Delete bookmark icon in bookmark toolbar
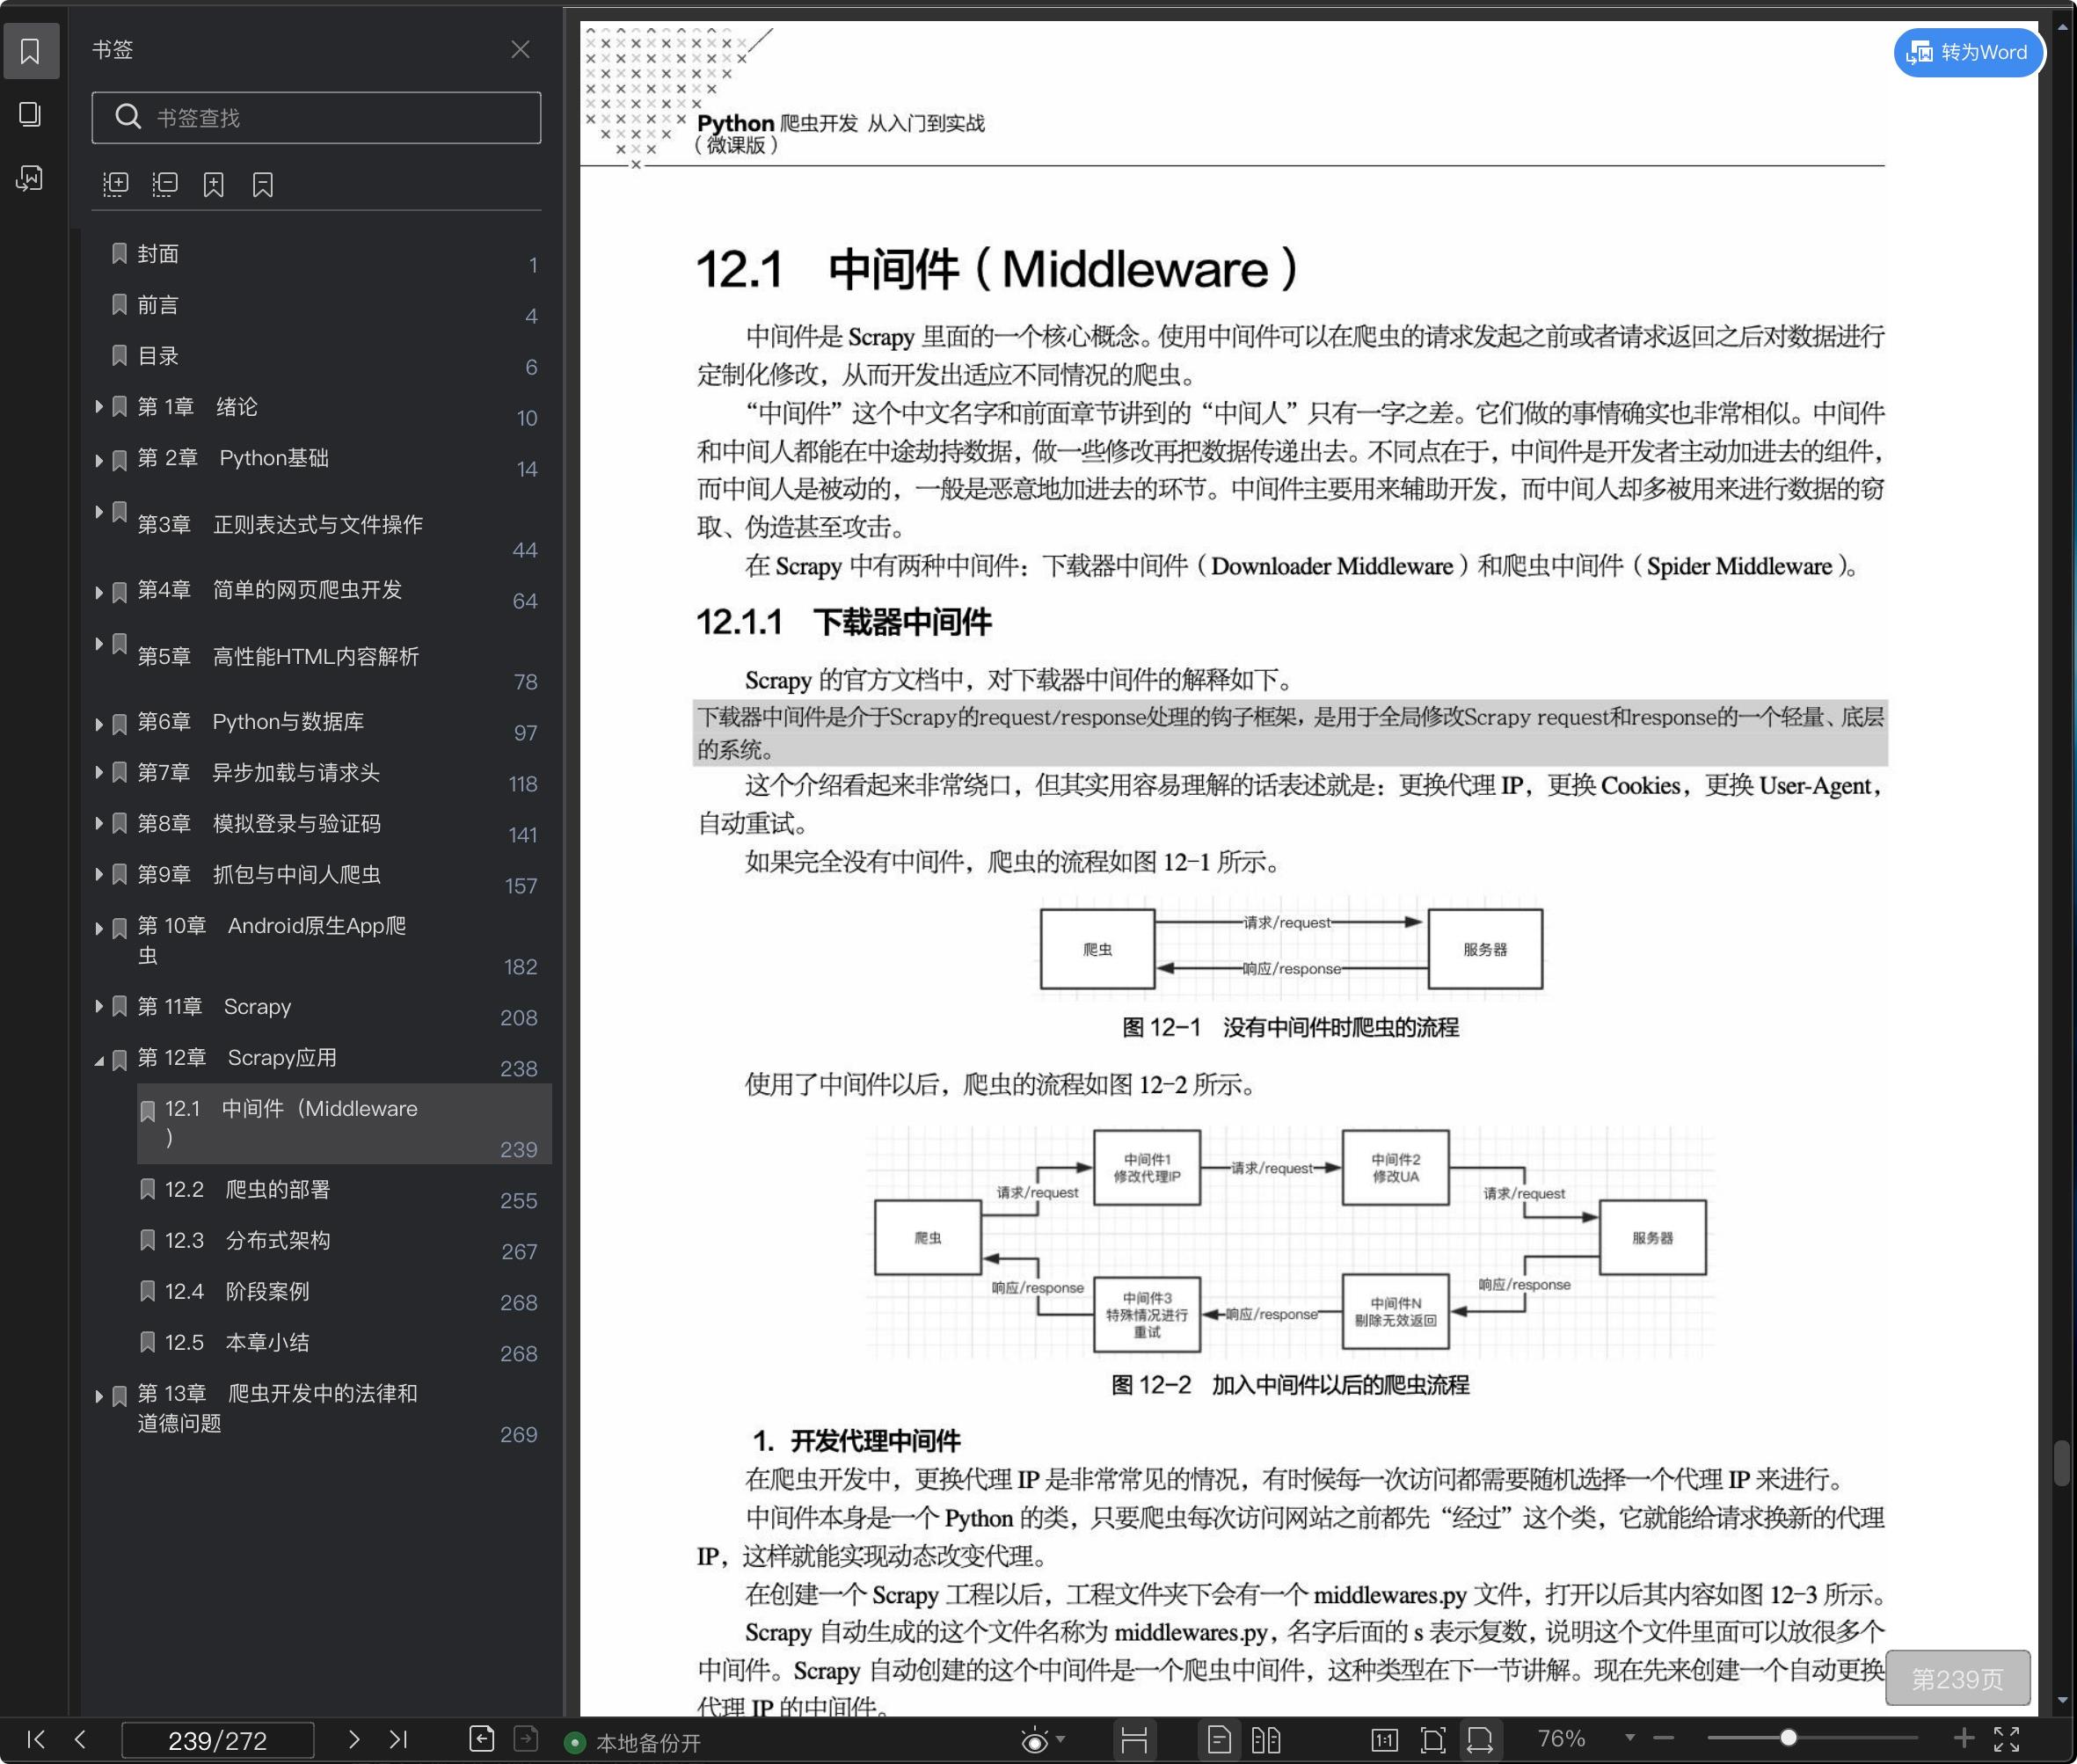Viewport: 2077px width, 1764px height. 262,184
